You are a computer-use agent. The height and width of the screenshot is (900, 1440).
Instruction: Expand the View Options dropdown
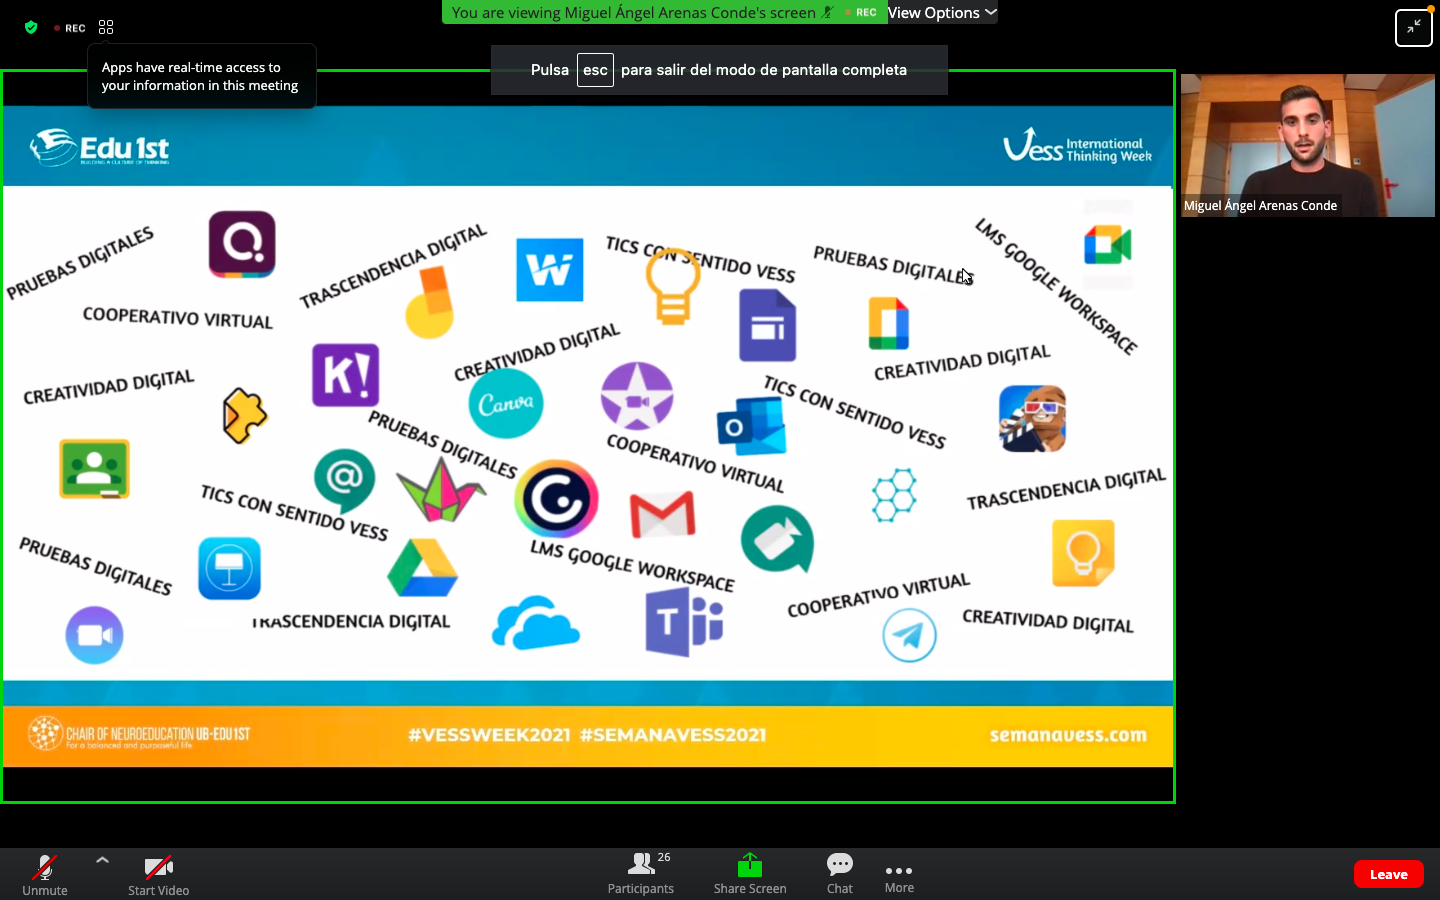tap(941, 13)
